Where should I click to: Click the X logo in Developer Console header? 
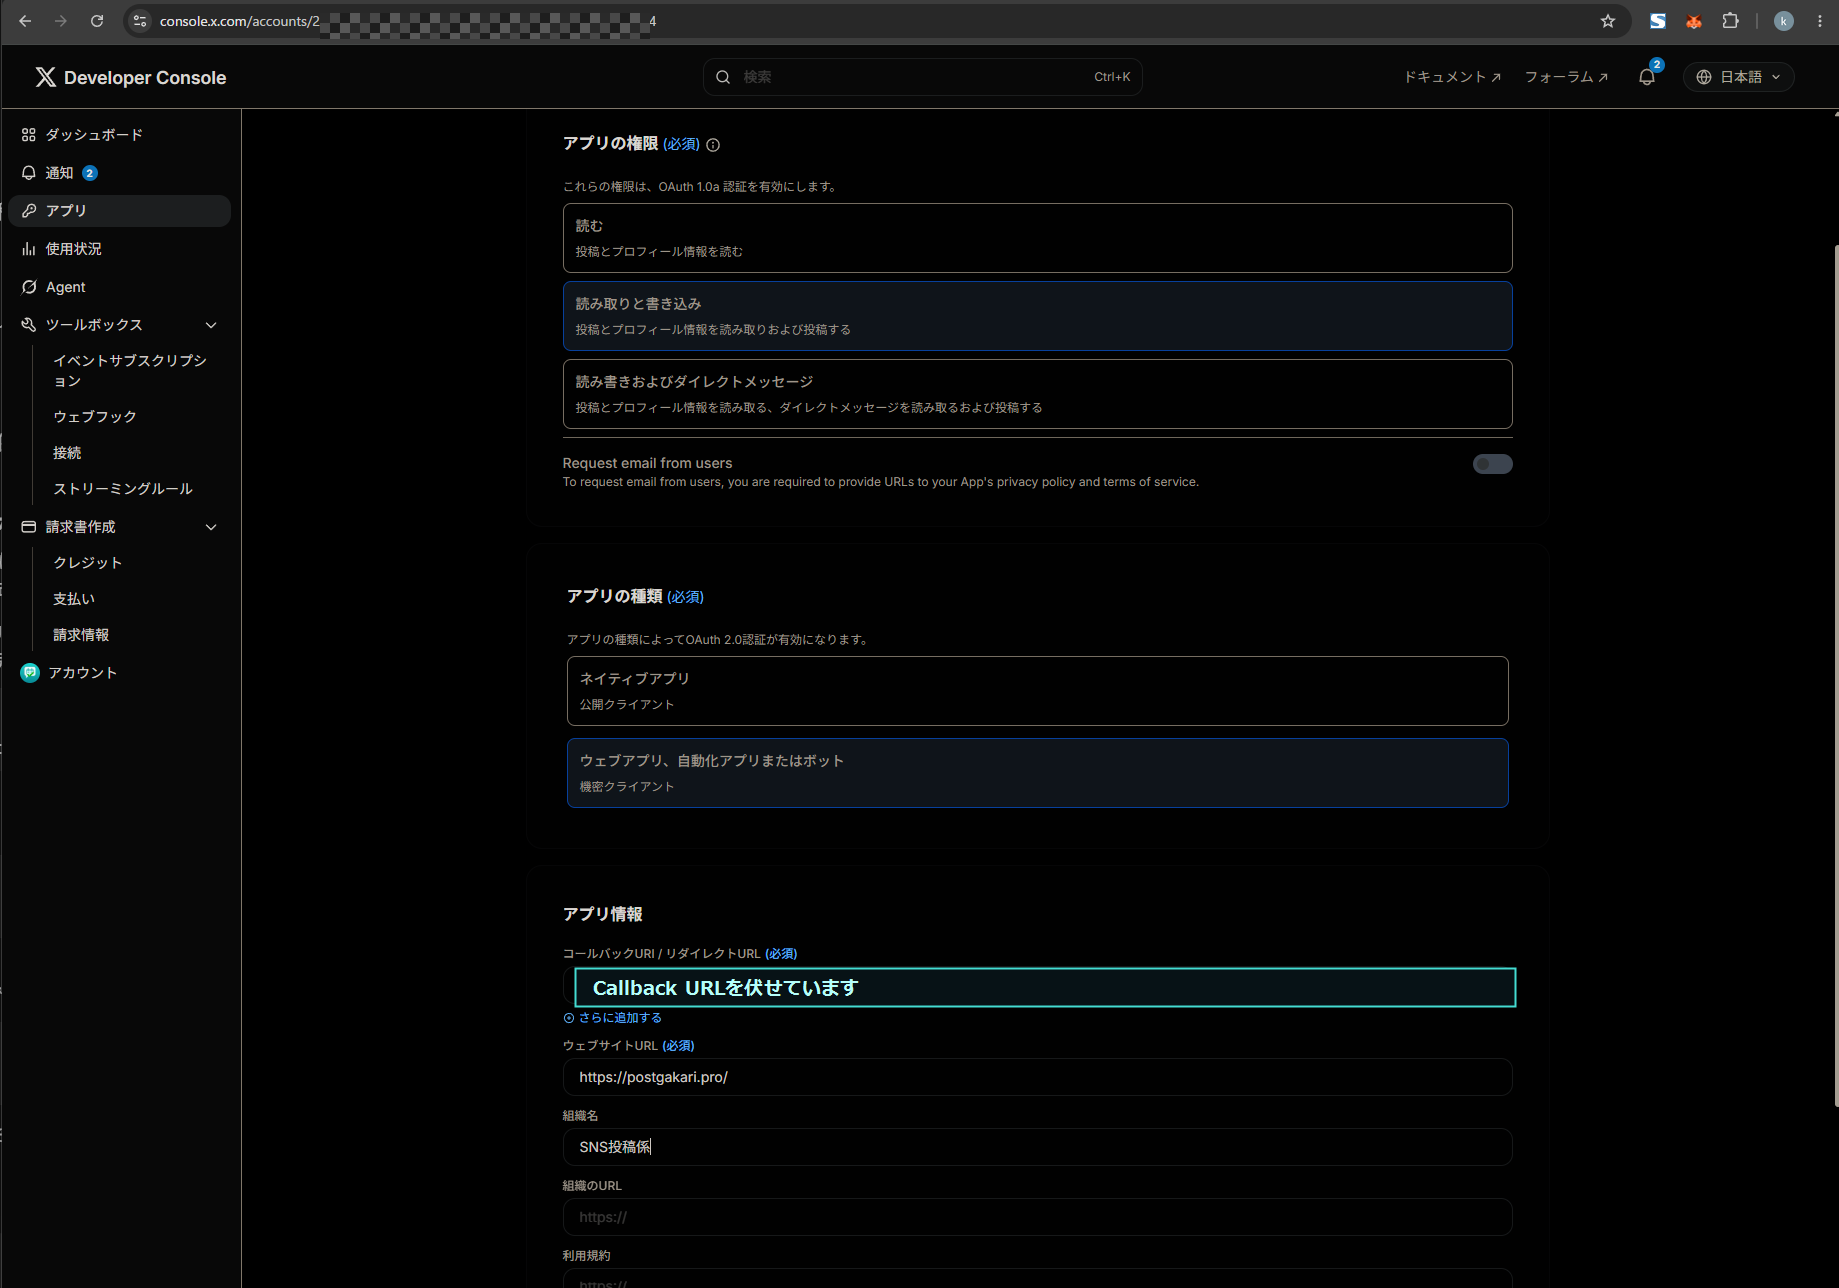point(45,77)
